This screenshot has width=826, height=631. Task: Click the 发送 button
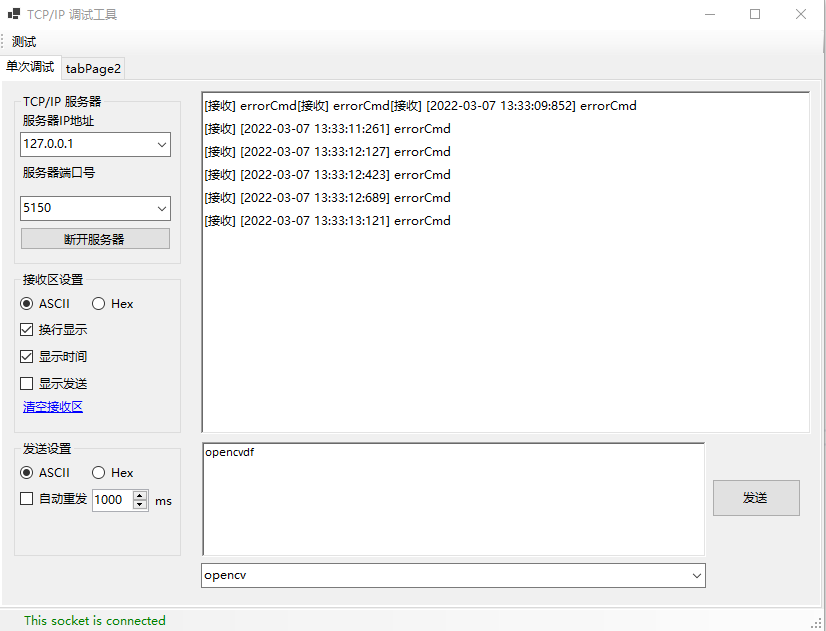[x=755, y=498]
